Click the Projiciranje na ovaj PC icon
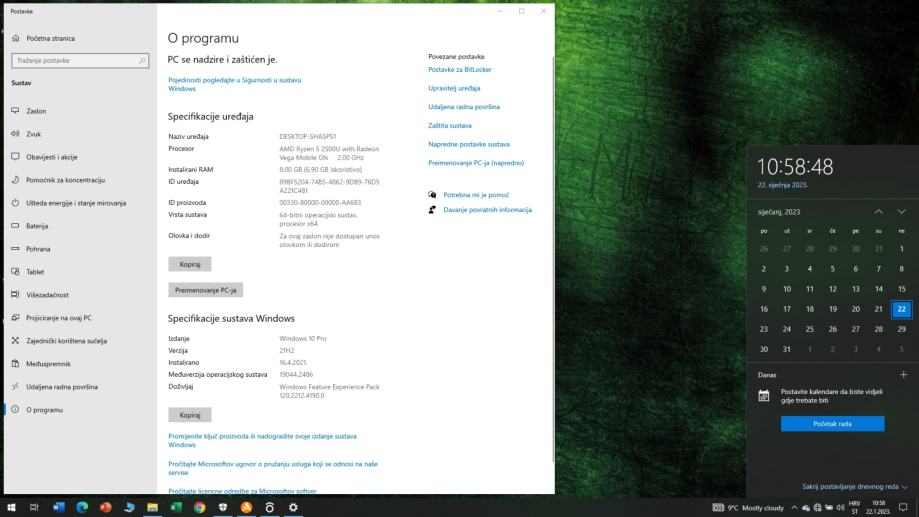This screenshot has height=517, width=919. (x=15, y=317)
